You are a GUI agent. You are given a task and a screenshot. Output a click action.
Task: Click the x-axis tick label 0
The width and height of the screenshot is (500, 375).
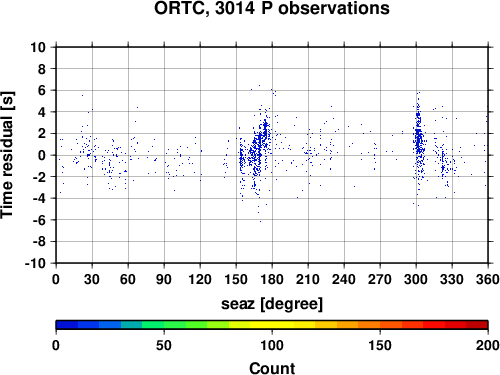tap(56, 279)
